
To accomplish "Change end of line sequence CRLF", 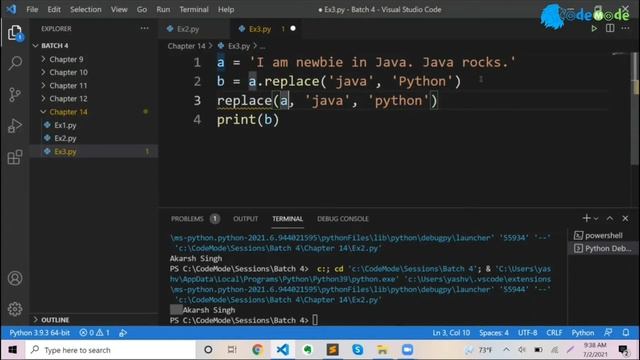I will (x=554, y=333).
